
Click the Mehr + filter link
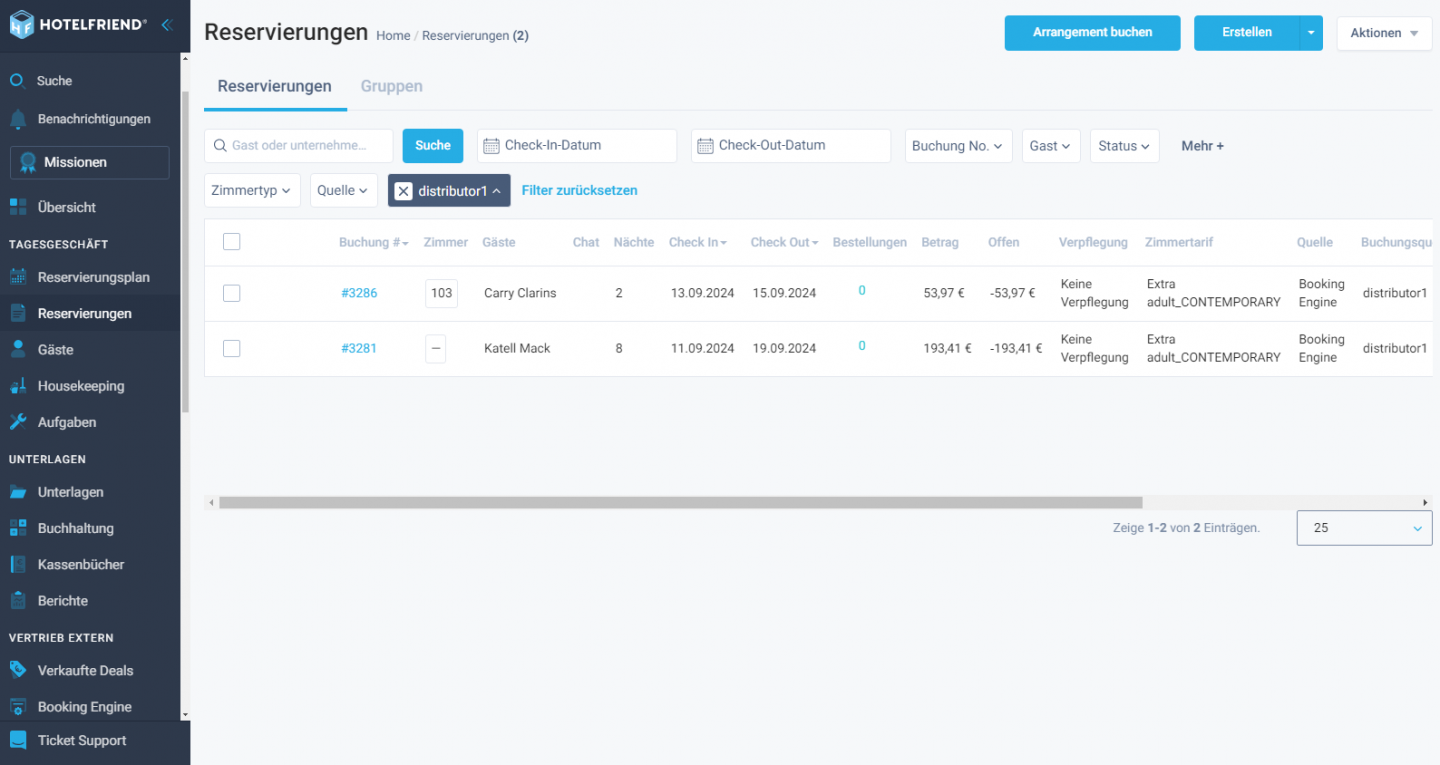(1202, 146)
